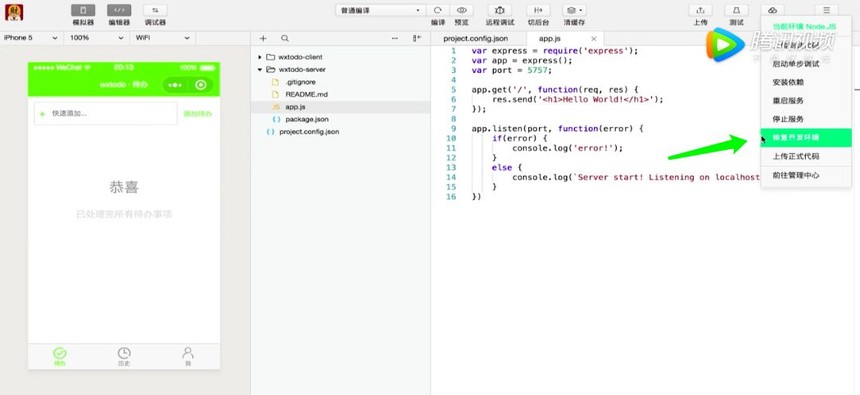Click the 上传 upload icon
Viewport: 860px width, 395px height.
pyautogui.click(x=700, y=10)
